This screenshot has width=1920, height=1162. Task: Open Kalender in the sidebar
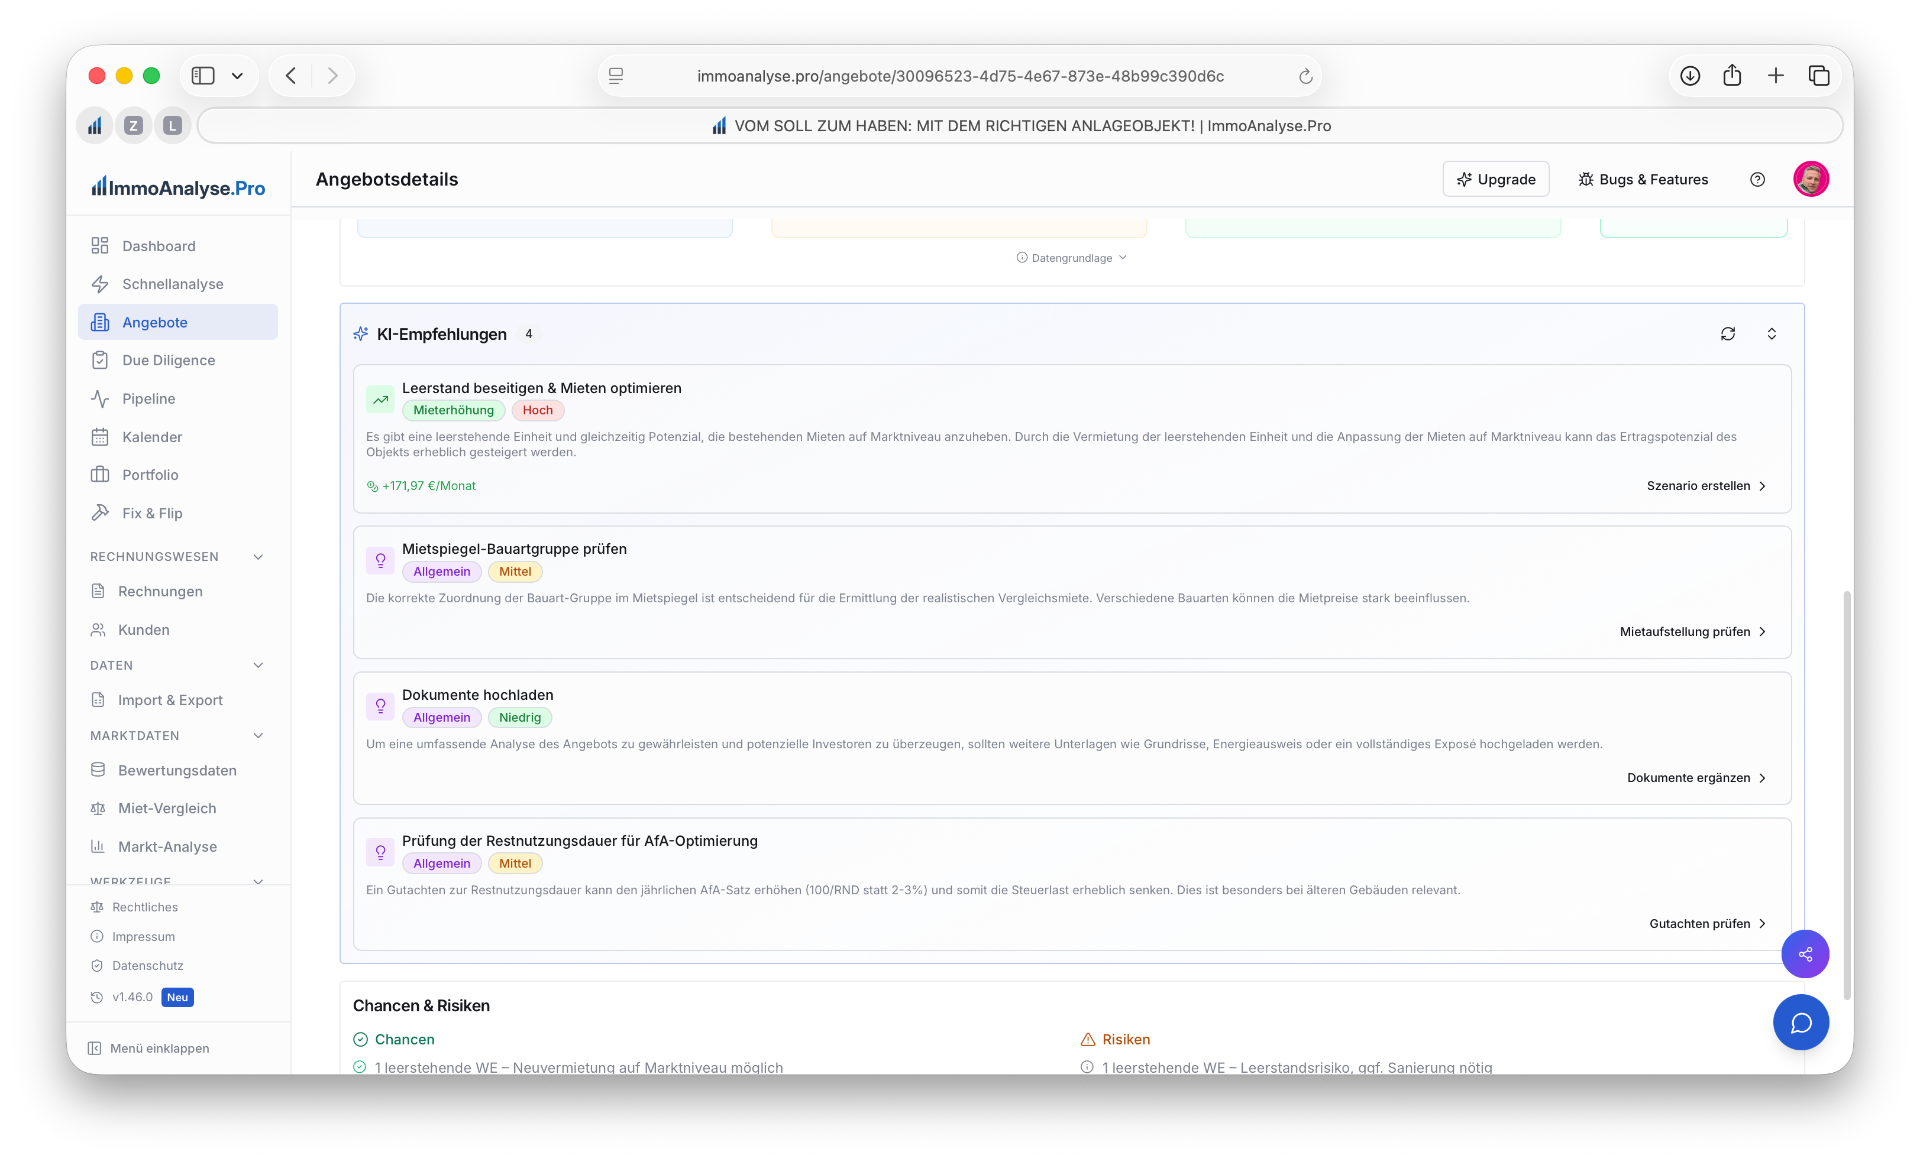pyautogui.click(x=178, y=437)
